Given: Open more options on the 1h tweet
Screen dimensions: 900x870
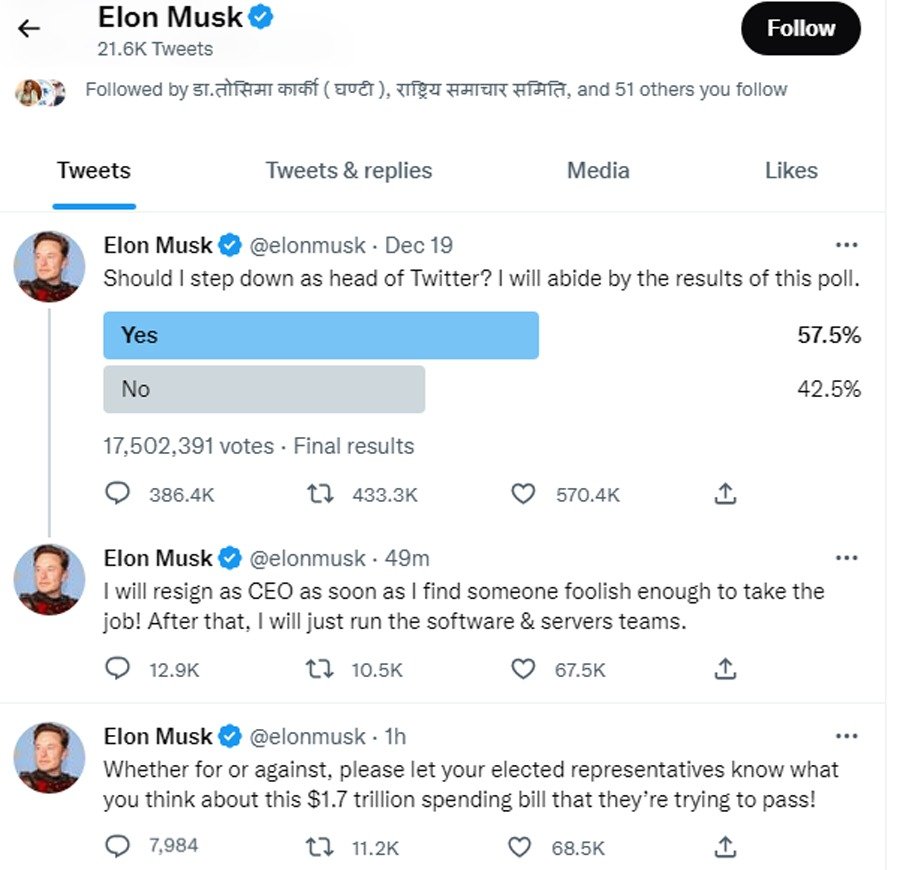Looking at the screenshot, I should click(846, 736).
